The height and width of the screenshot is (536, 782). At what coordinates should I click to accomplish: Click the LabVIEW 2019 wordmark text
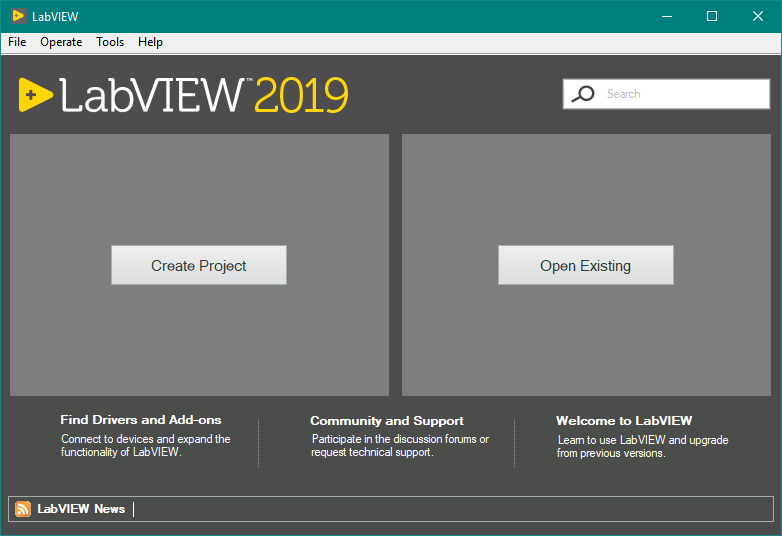(204, 95)
